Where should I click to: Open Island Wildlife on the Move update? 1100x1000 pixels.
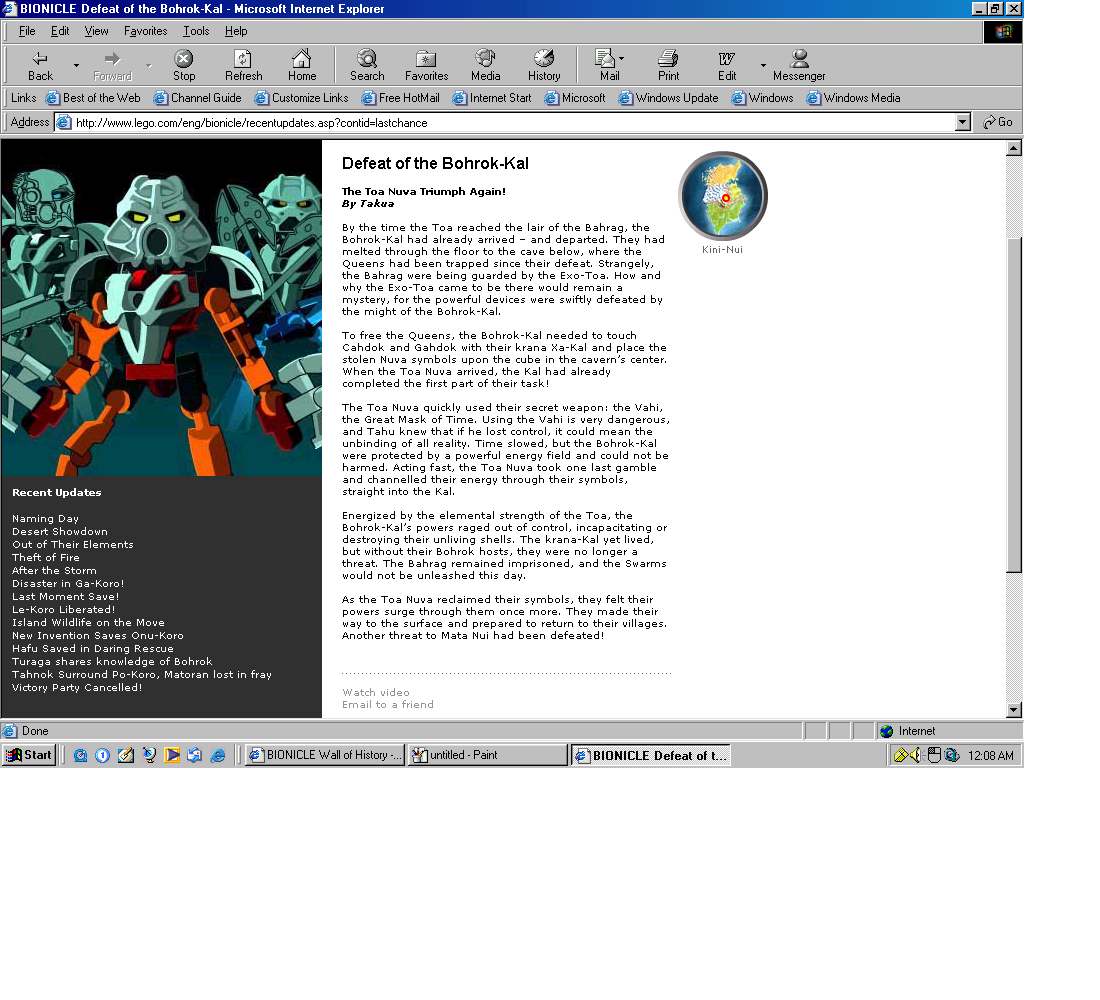click(x=88, y=622)
